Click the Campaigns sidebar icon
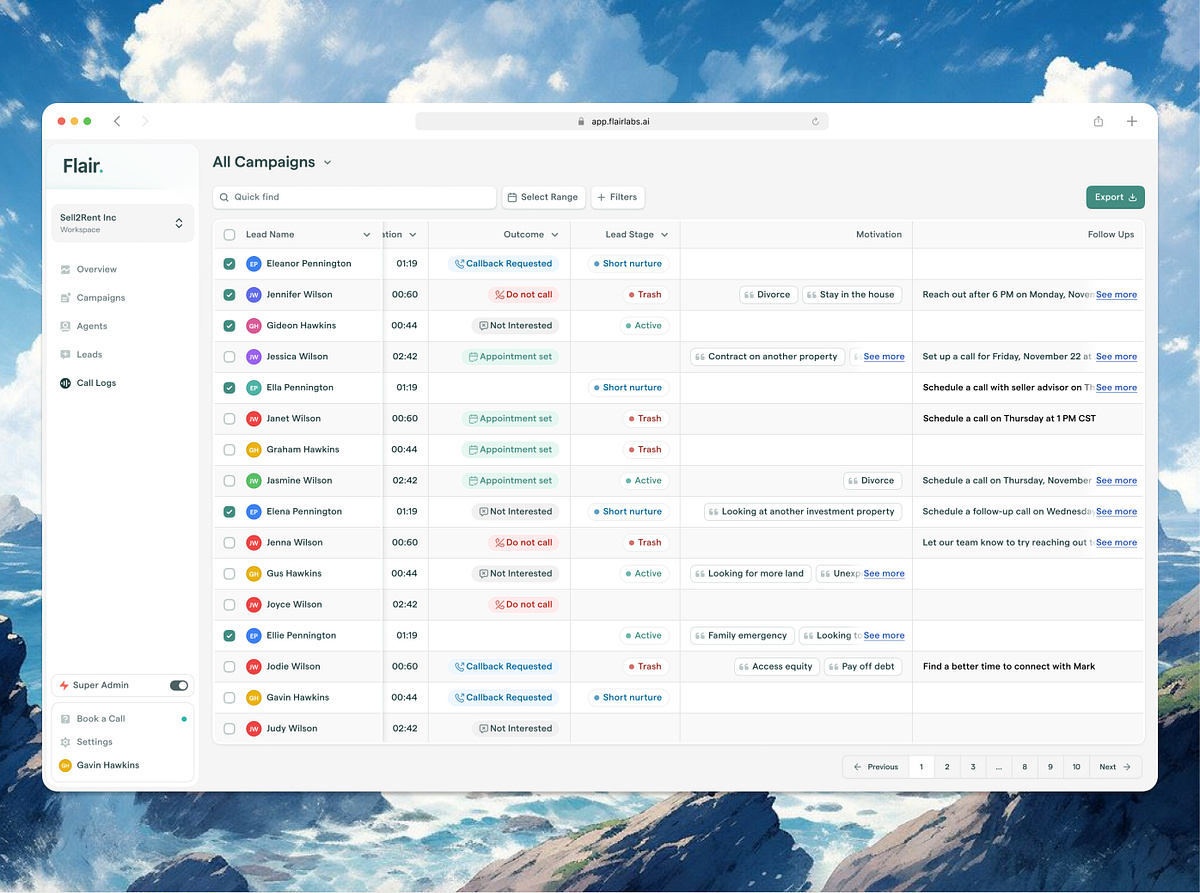 (x=65, y=298)
